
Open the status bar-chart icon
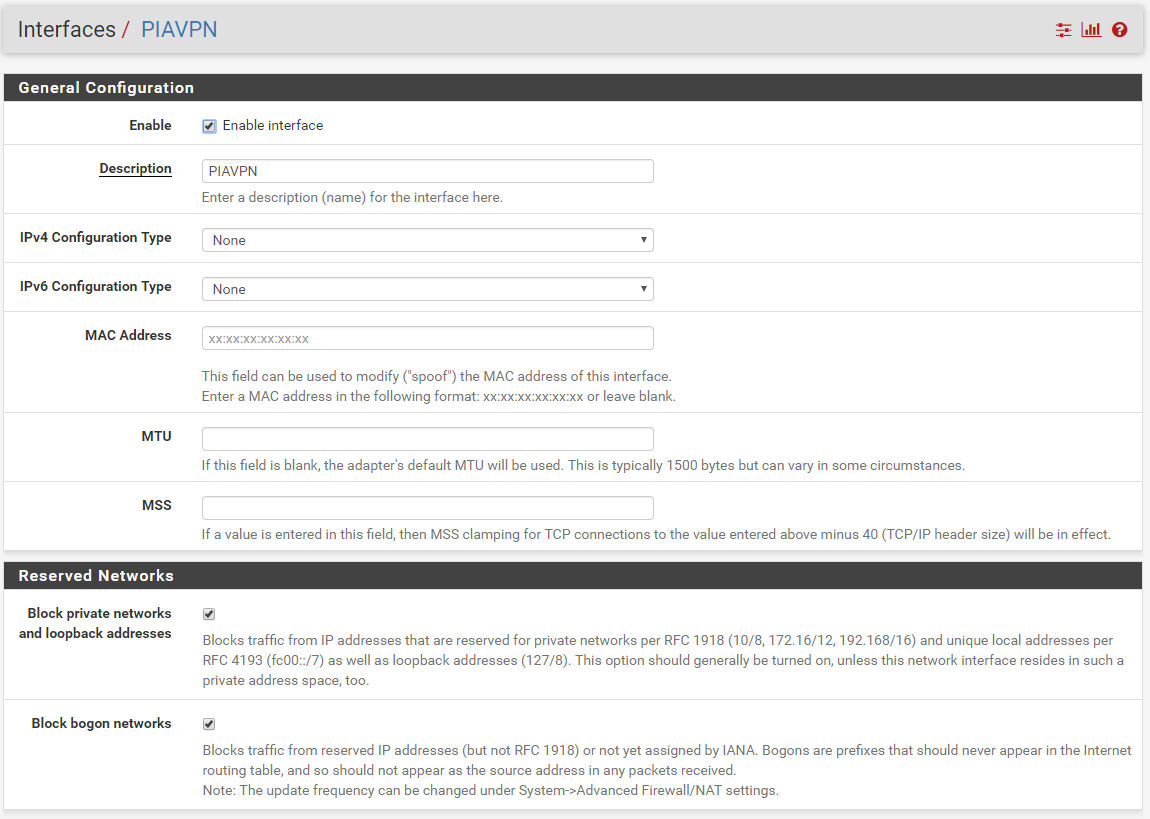pyautogui.click(x=1091, y=30)
